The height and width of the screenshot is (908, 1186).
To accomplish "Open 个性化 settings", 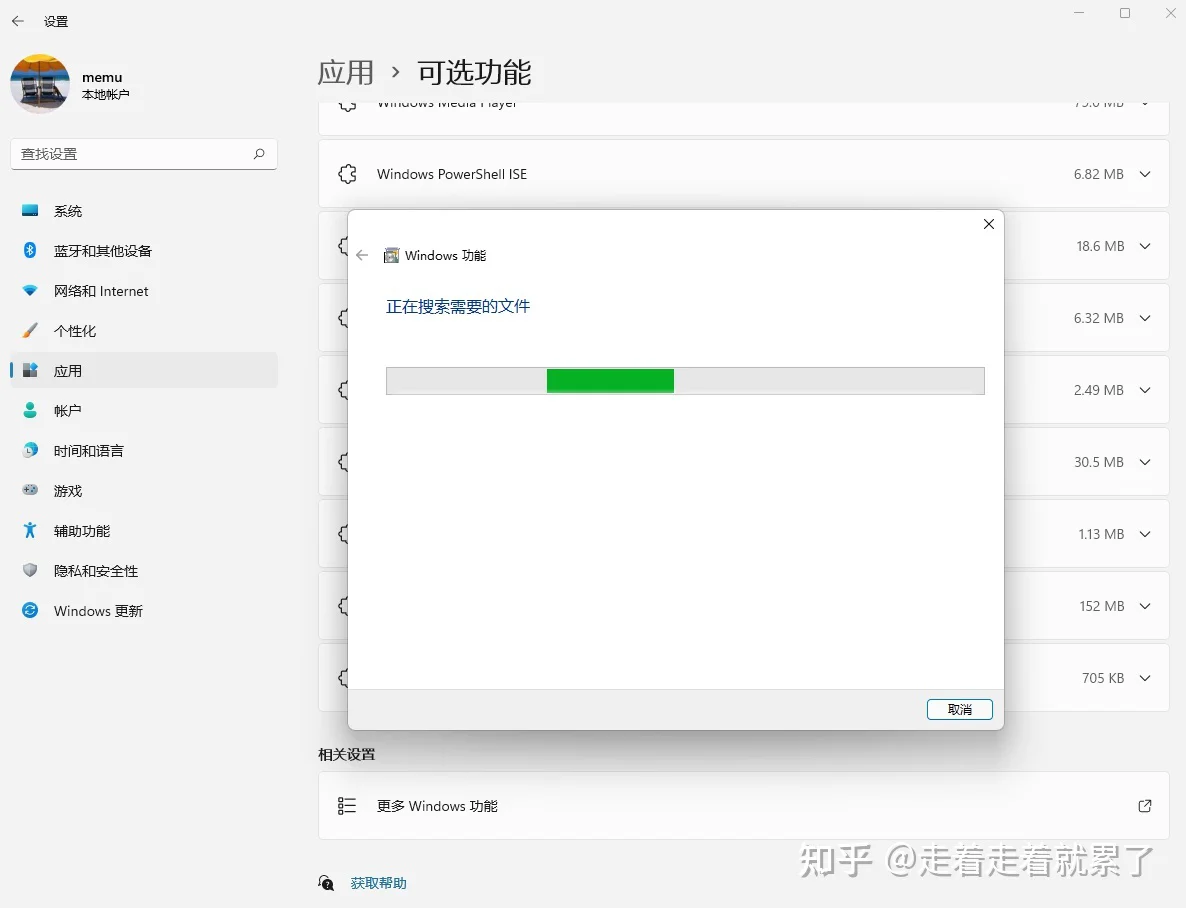I will click(x=144, y=331).
